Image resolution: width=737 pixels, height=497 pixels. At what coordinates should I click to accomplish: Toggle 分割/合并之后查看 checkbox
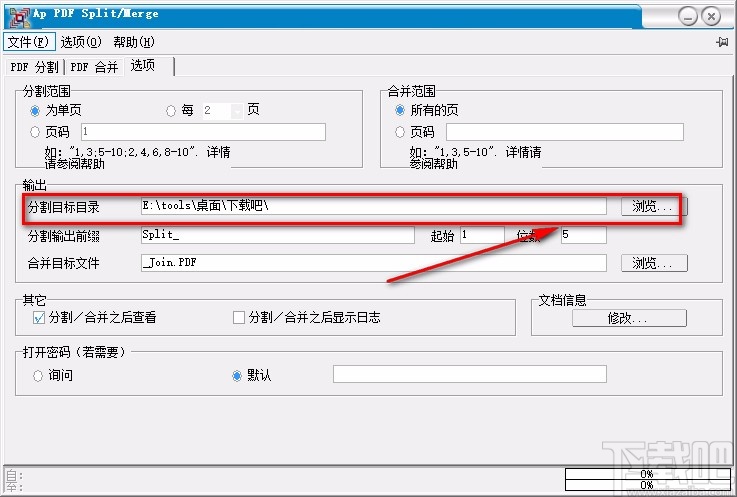pos(39,318)
